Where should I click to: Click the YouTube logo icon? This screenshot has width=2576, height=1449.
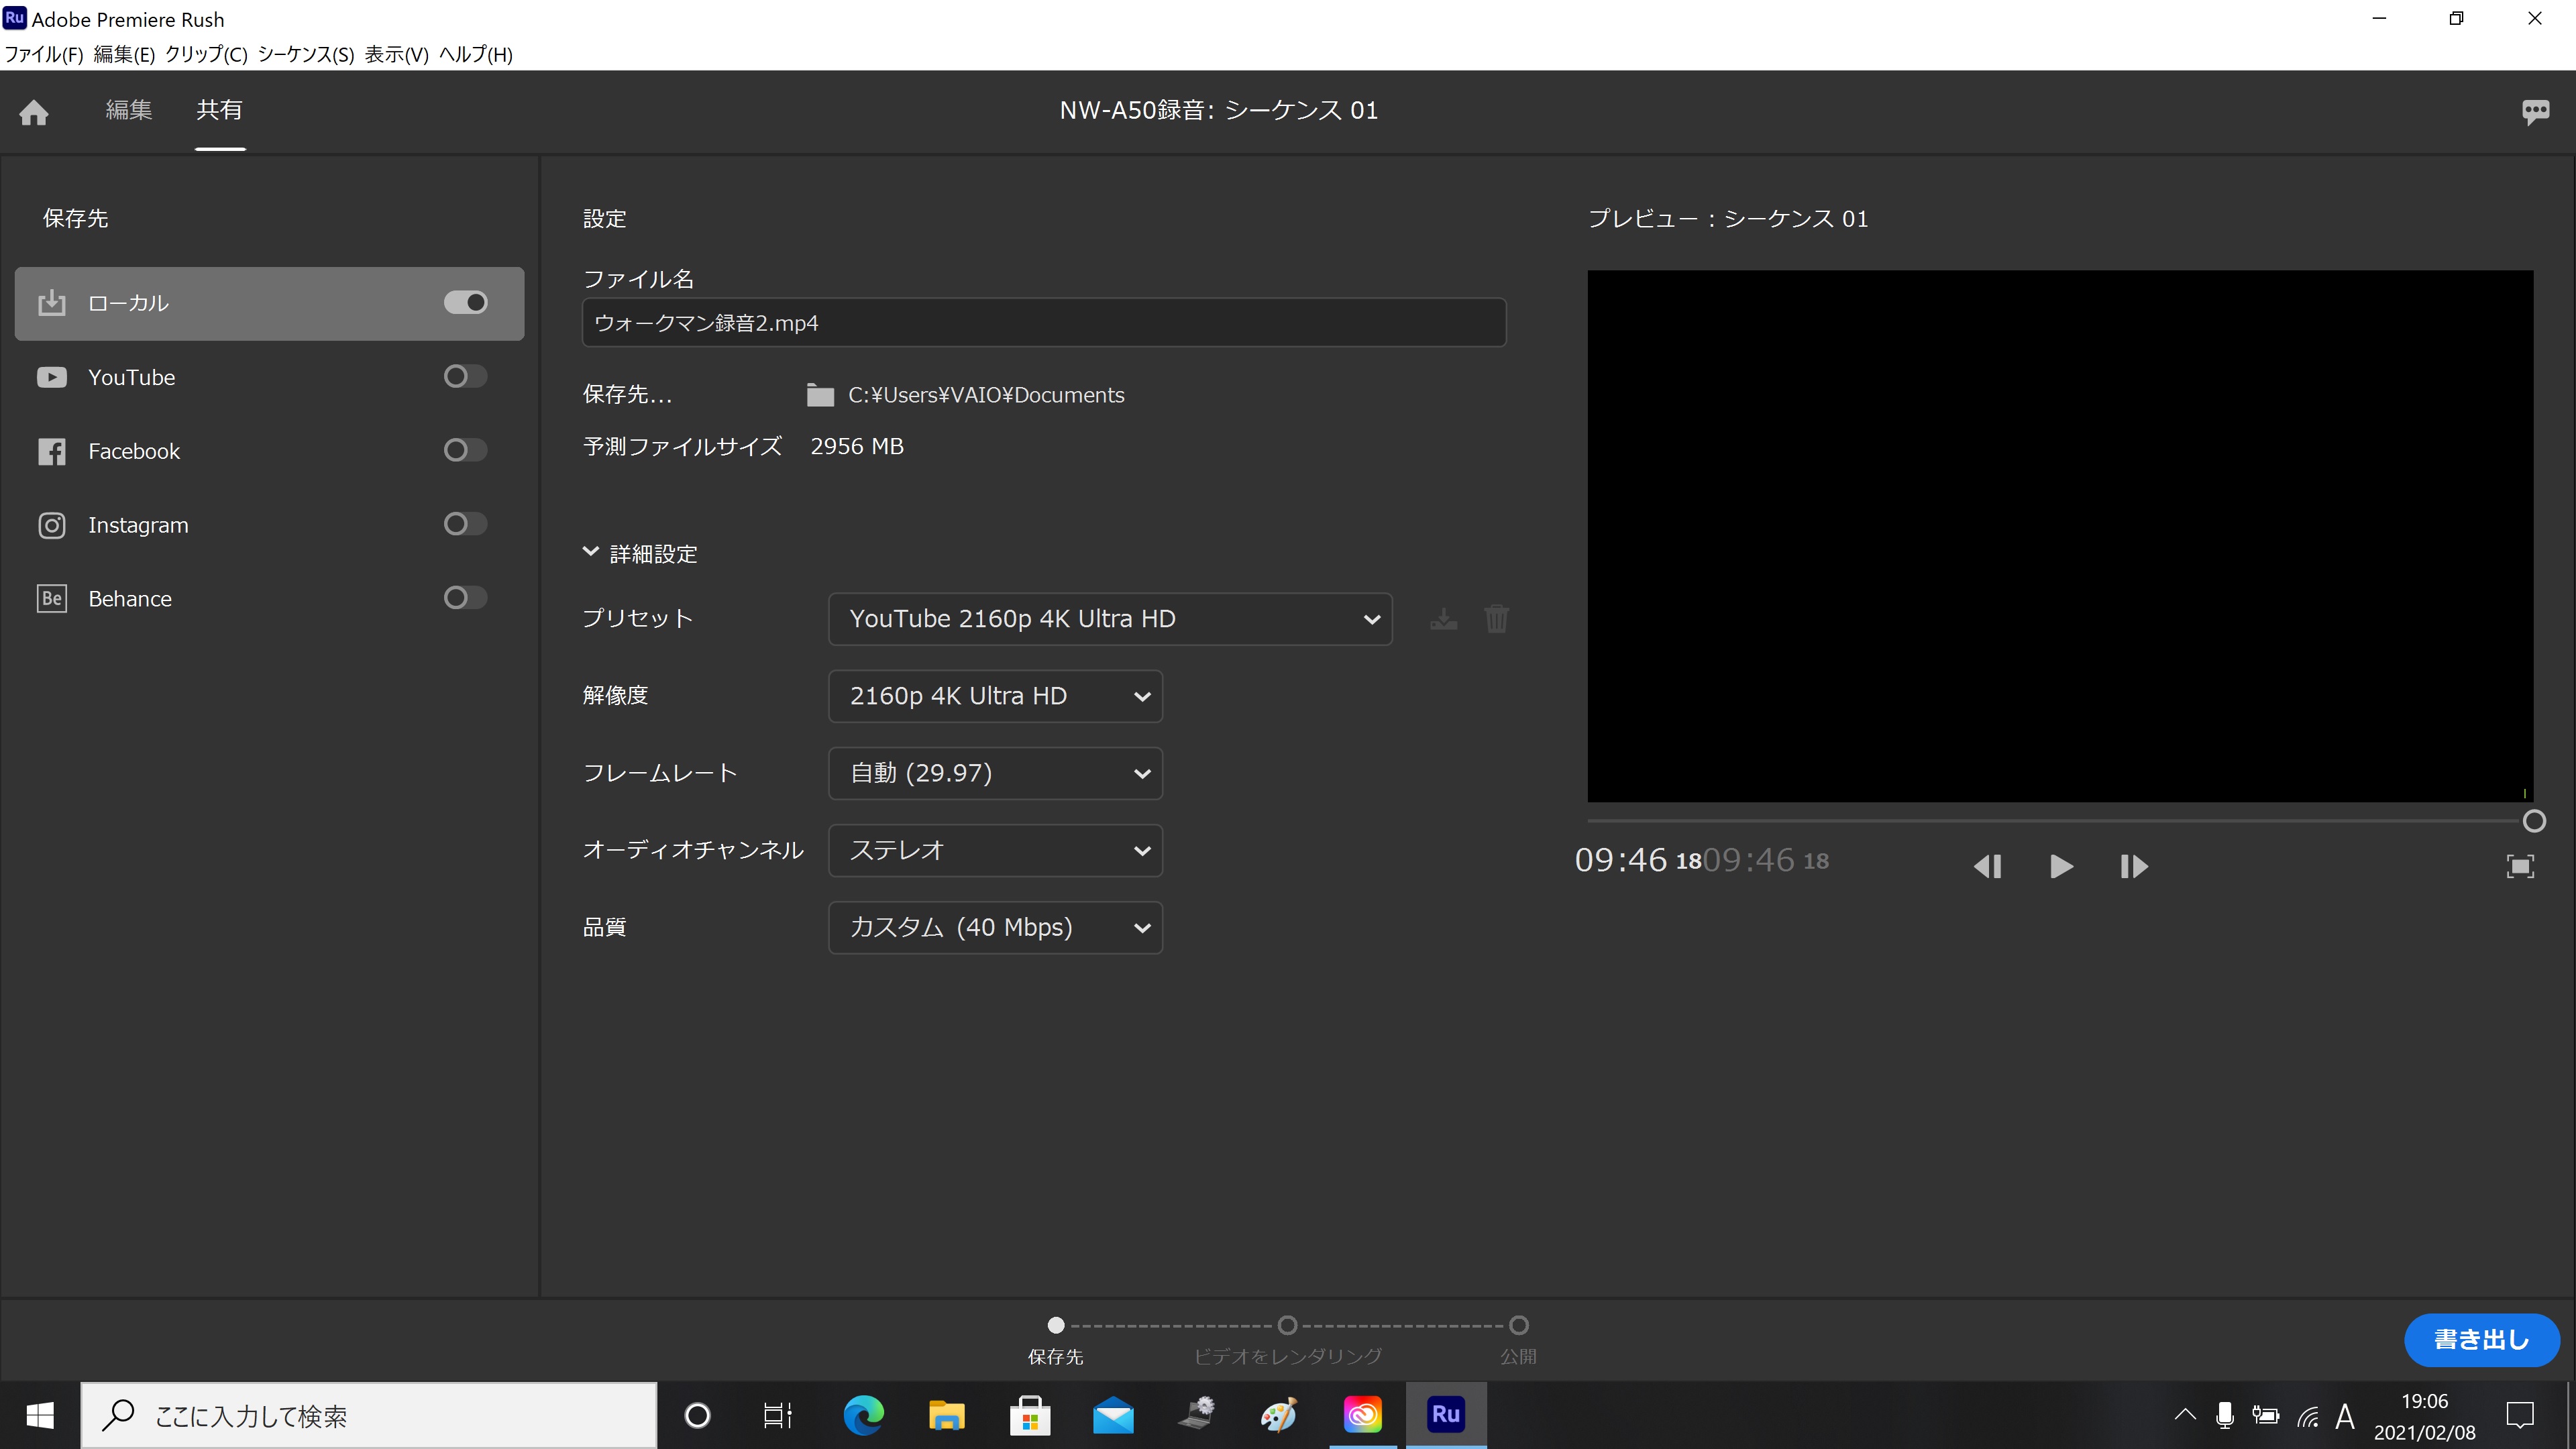(x=51, y=377)
